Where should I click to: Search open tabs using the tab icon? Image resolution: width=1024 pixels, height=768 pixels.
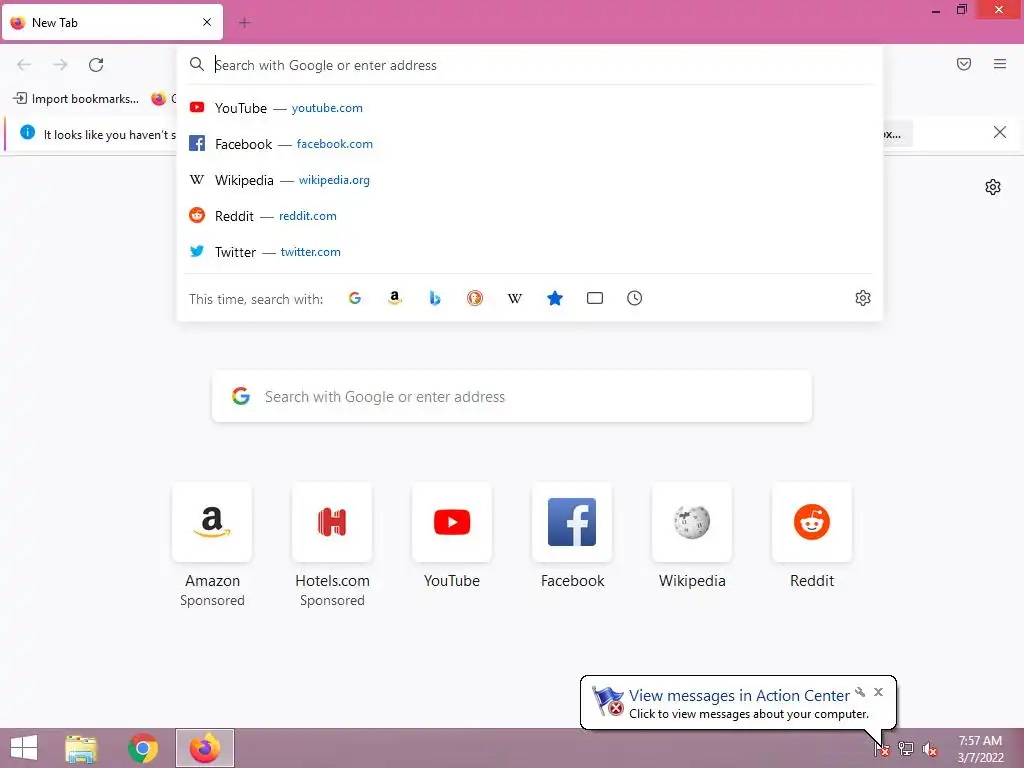595,298
